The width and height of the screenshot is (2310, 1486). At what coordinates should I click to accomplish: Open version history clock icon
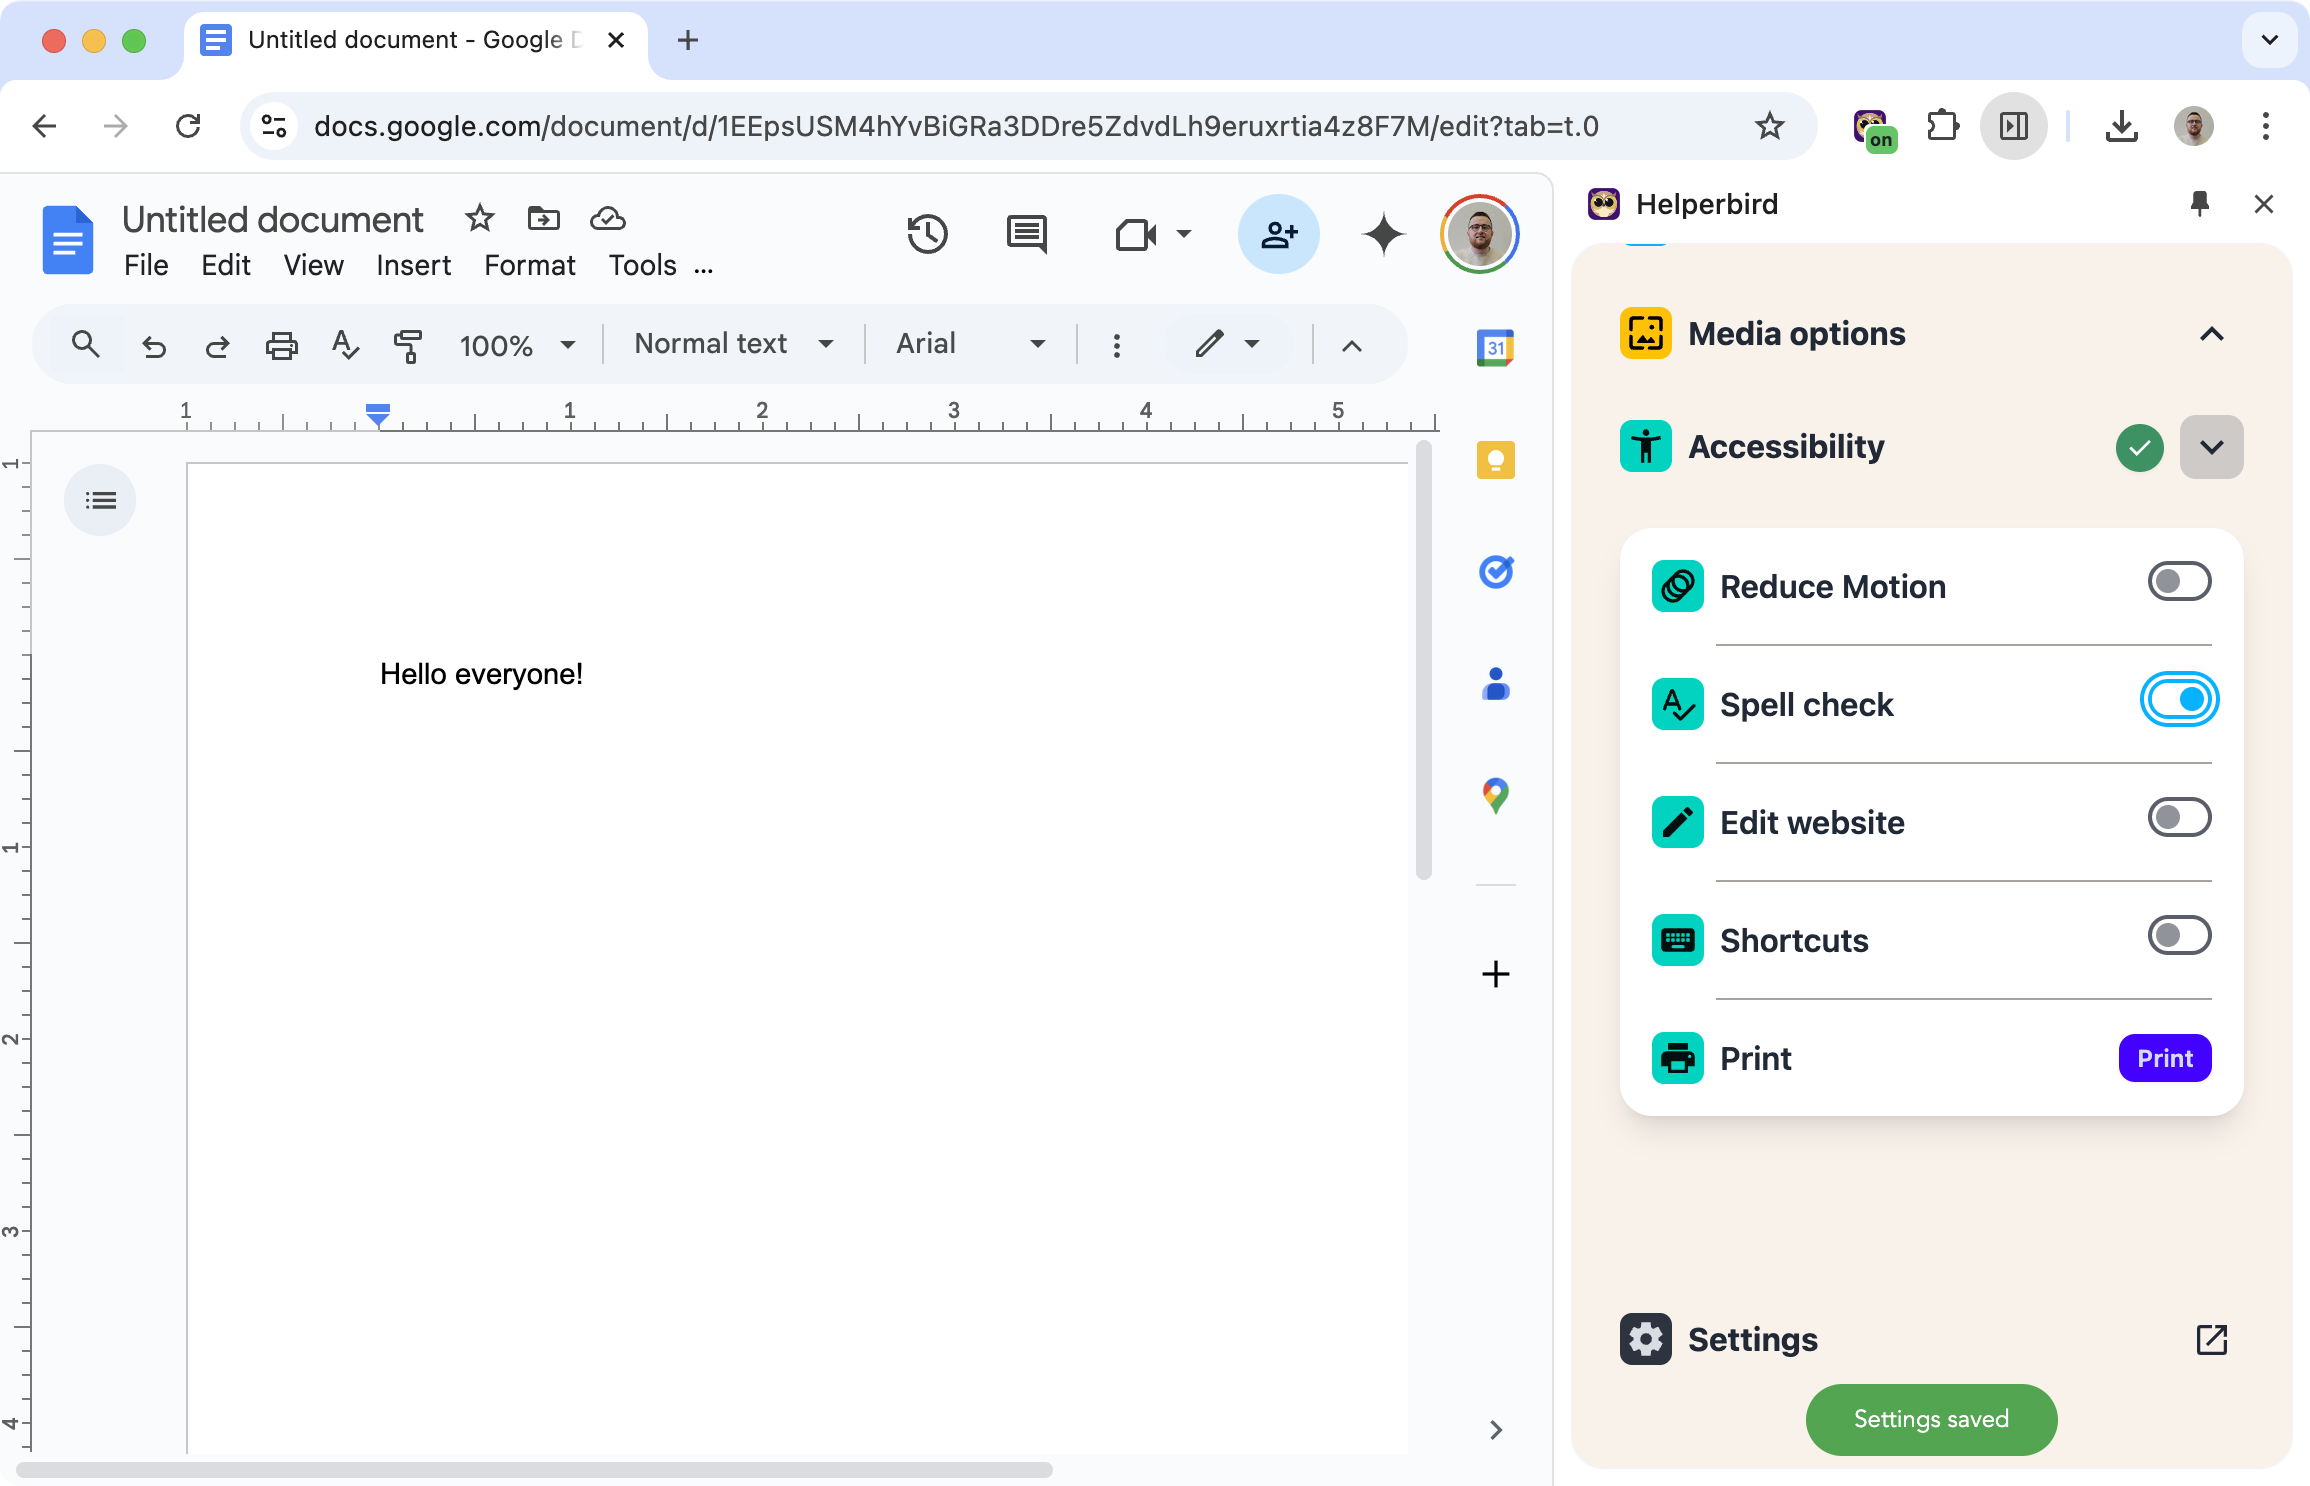click(927, 235)
